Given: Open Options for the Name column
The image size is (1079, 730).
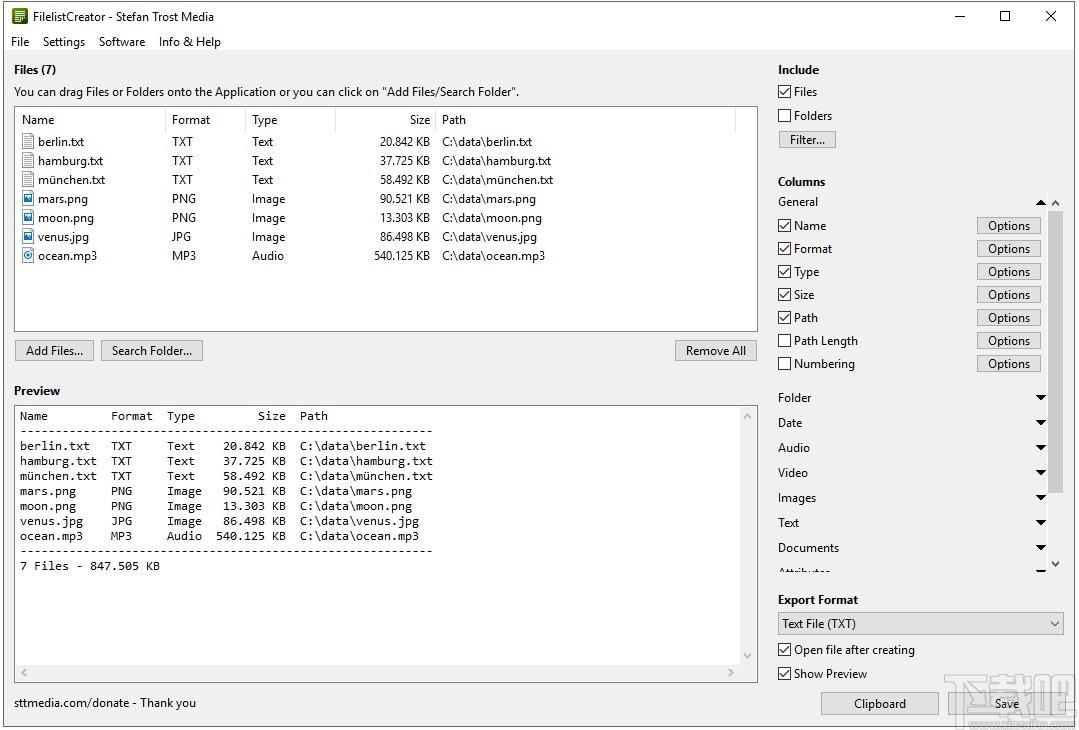Looking at the screenshot, I should pos(1009,226).
